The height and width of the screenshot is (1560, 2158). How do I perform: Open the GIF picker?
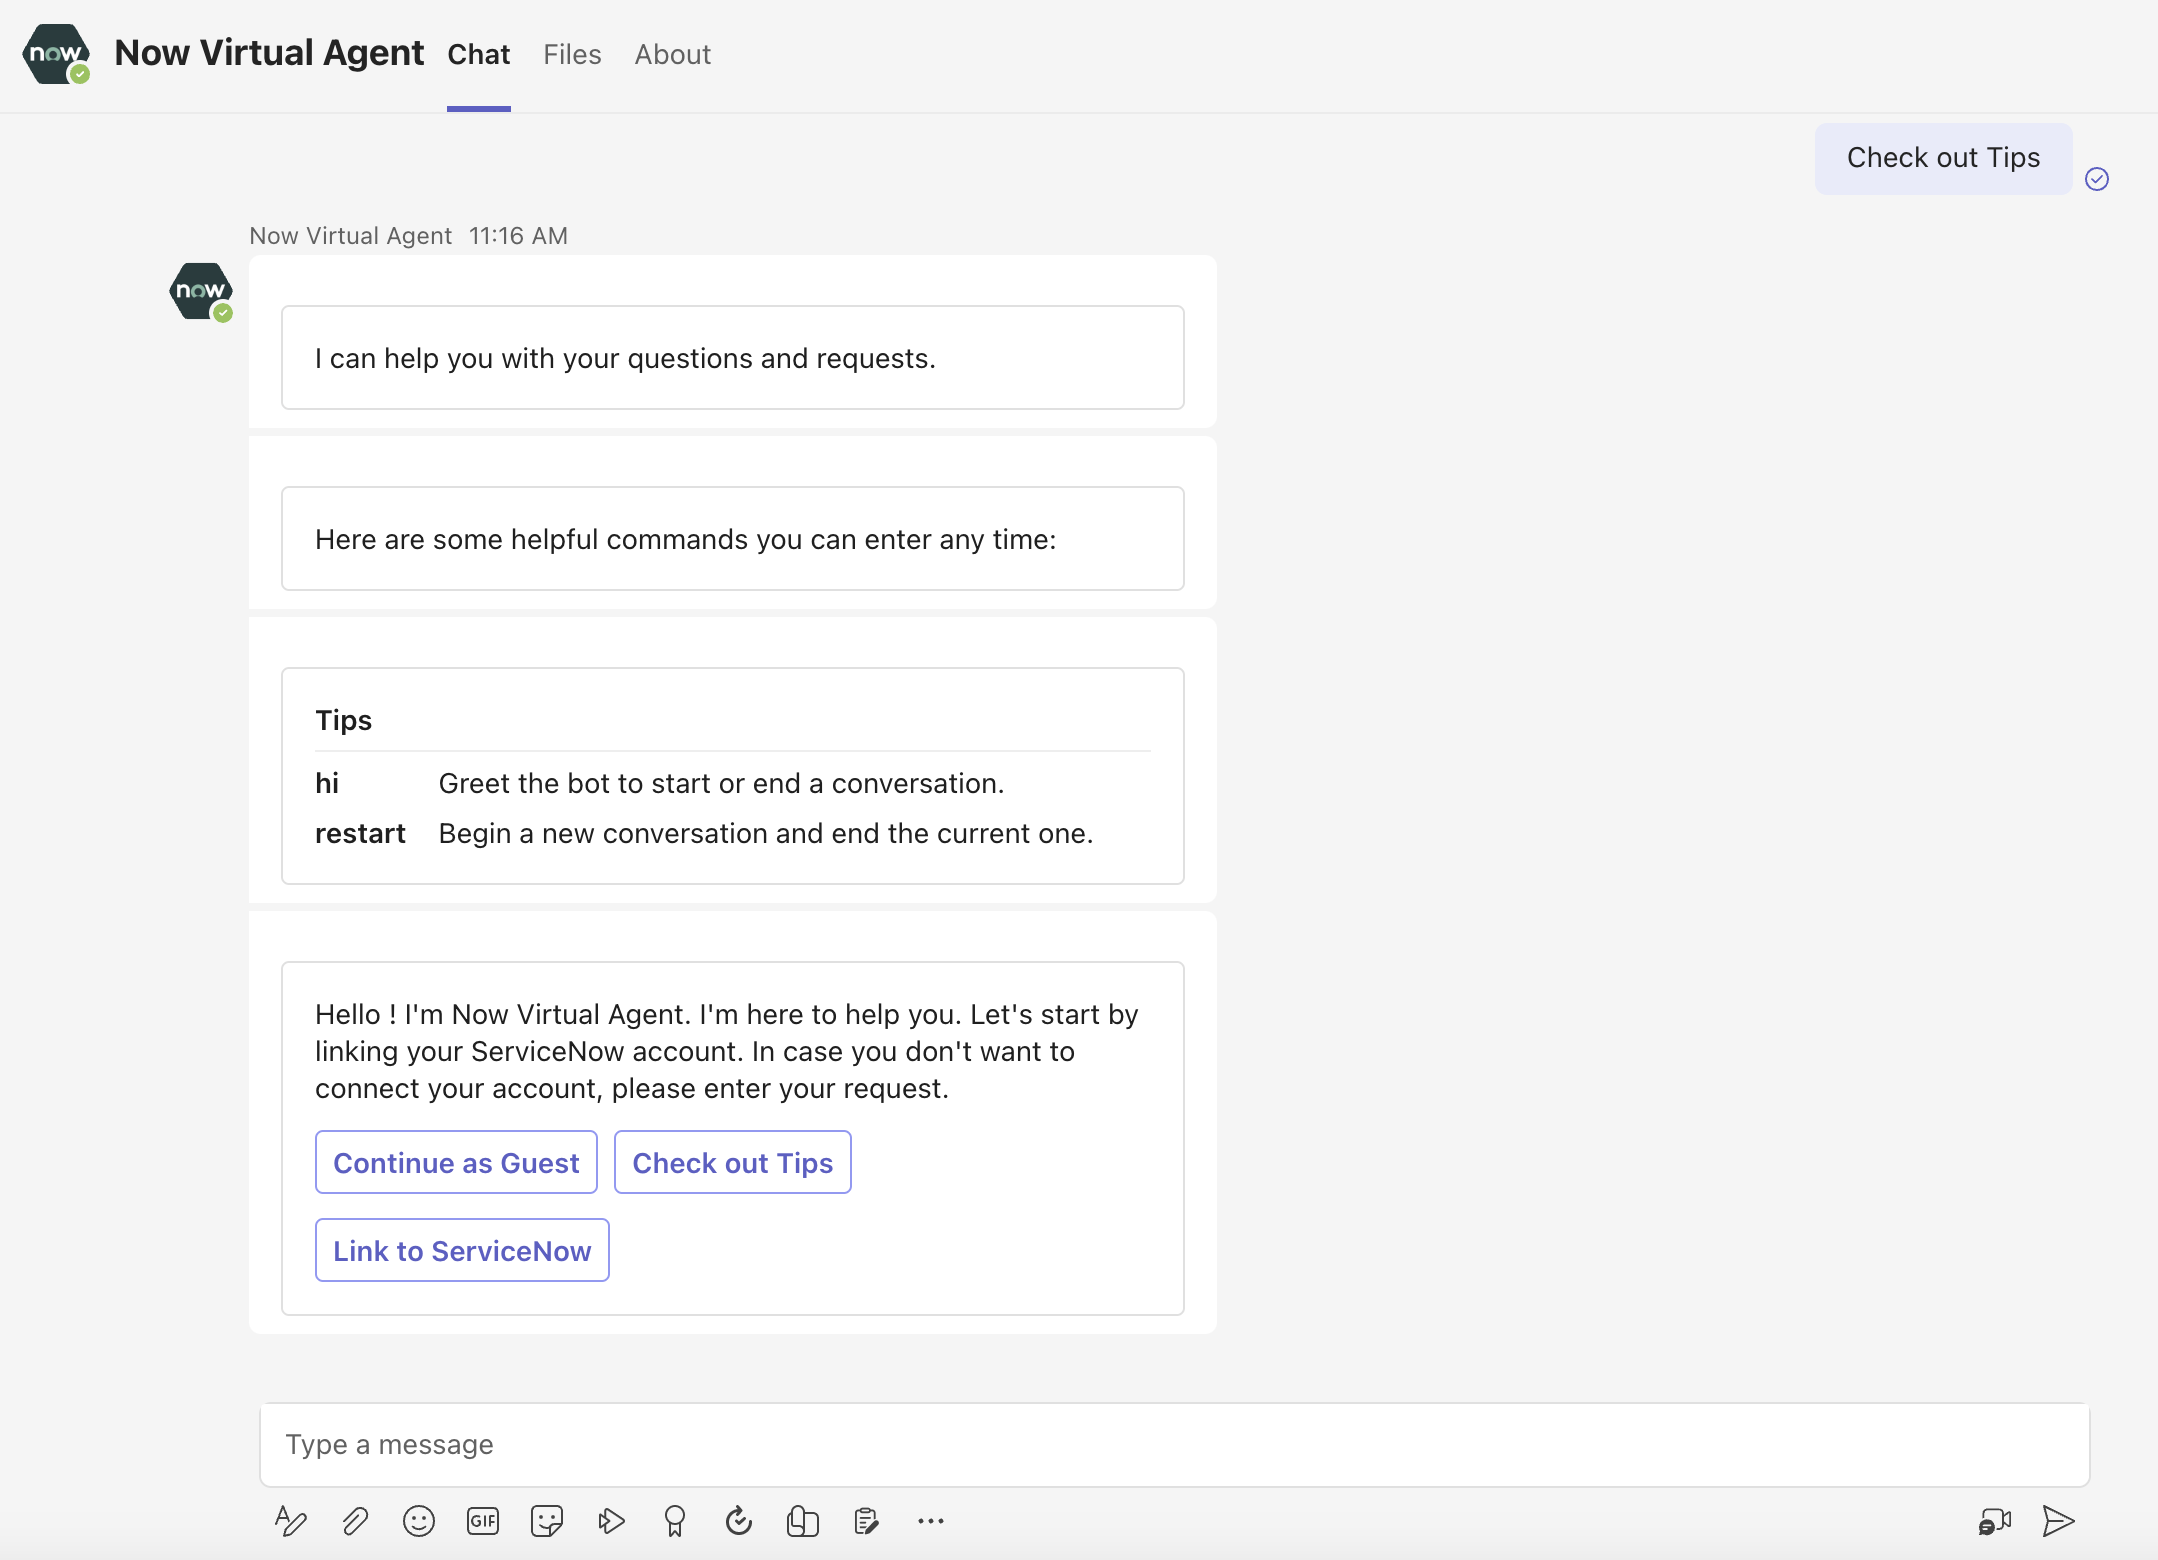[483, 1521]
